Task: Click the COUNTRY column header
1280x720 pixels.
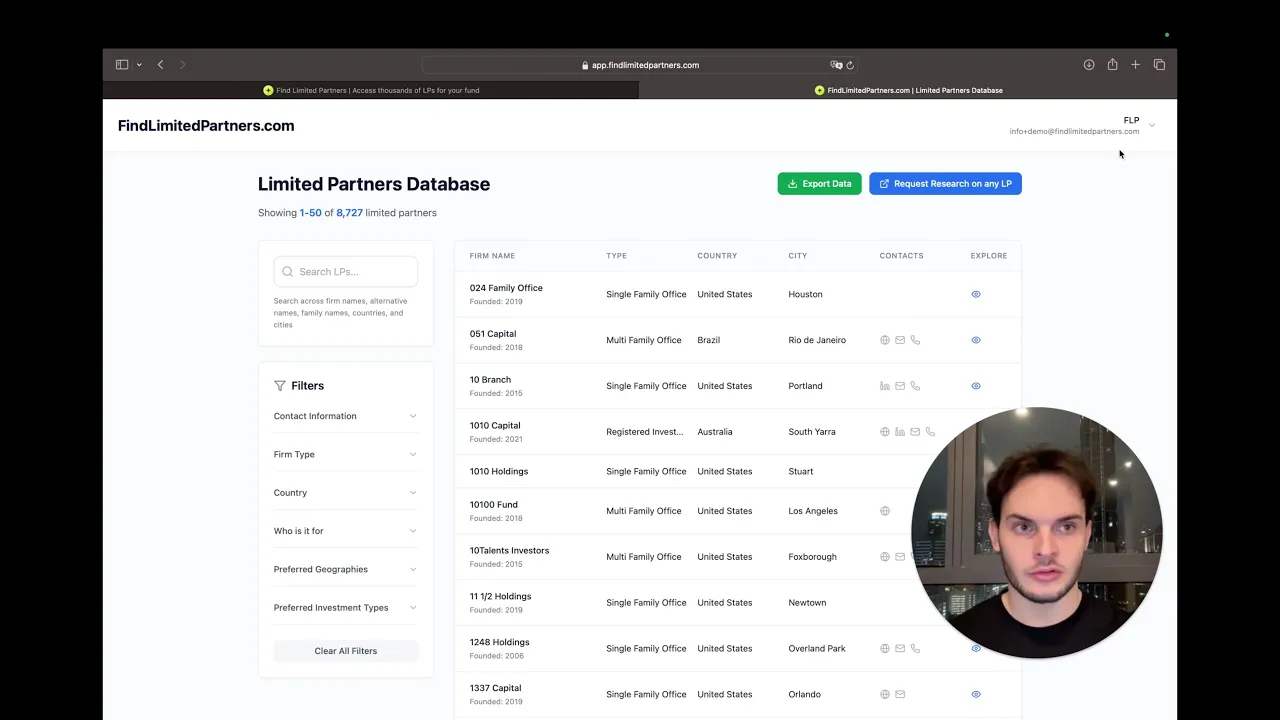Action: [x=717, y=256]
